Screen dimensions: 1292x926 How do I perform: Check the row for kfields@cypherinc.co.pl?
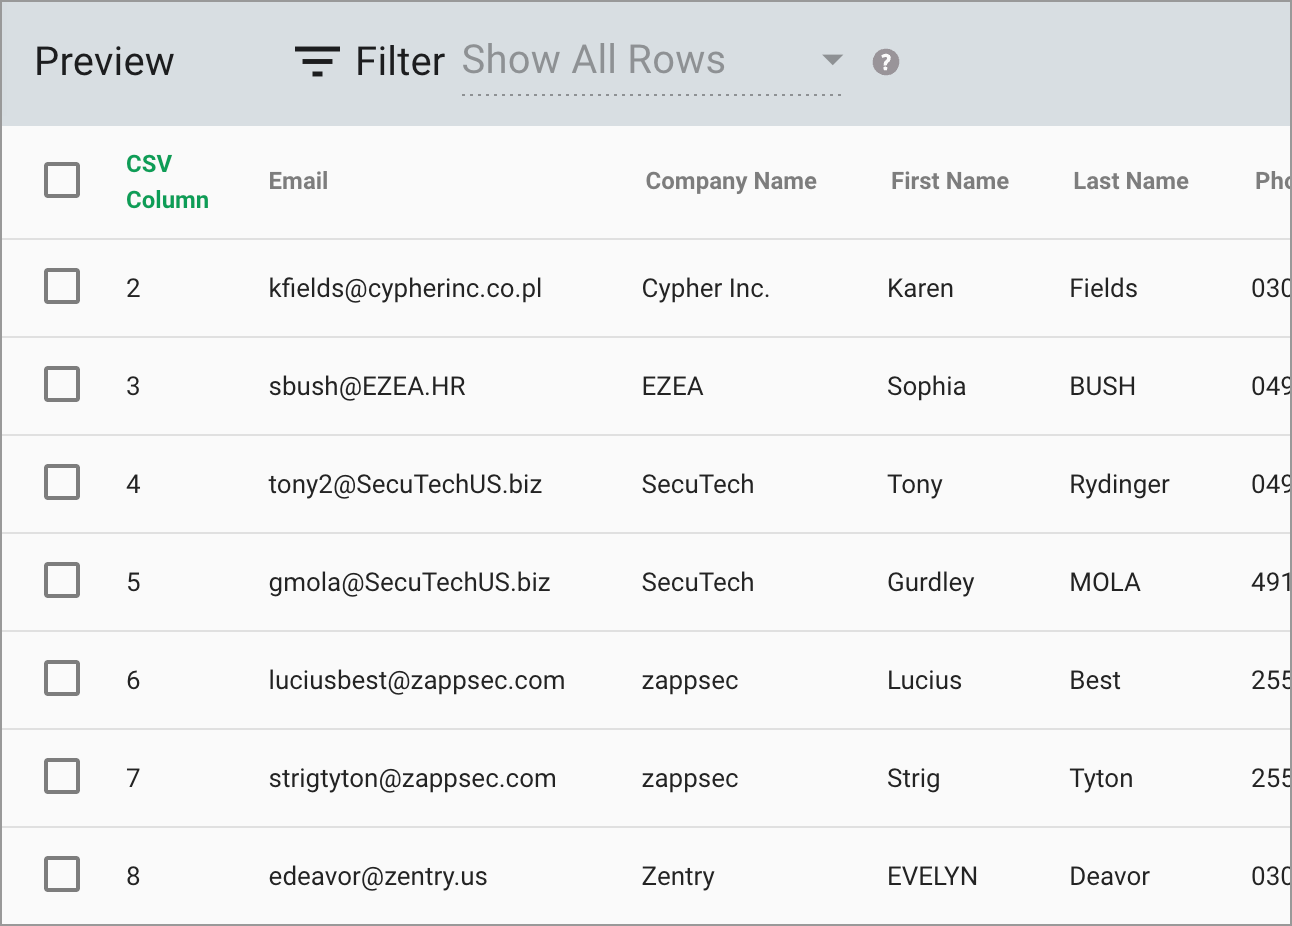61,287
